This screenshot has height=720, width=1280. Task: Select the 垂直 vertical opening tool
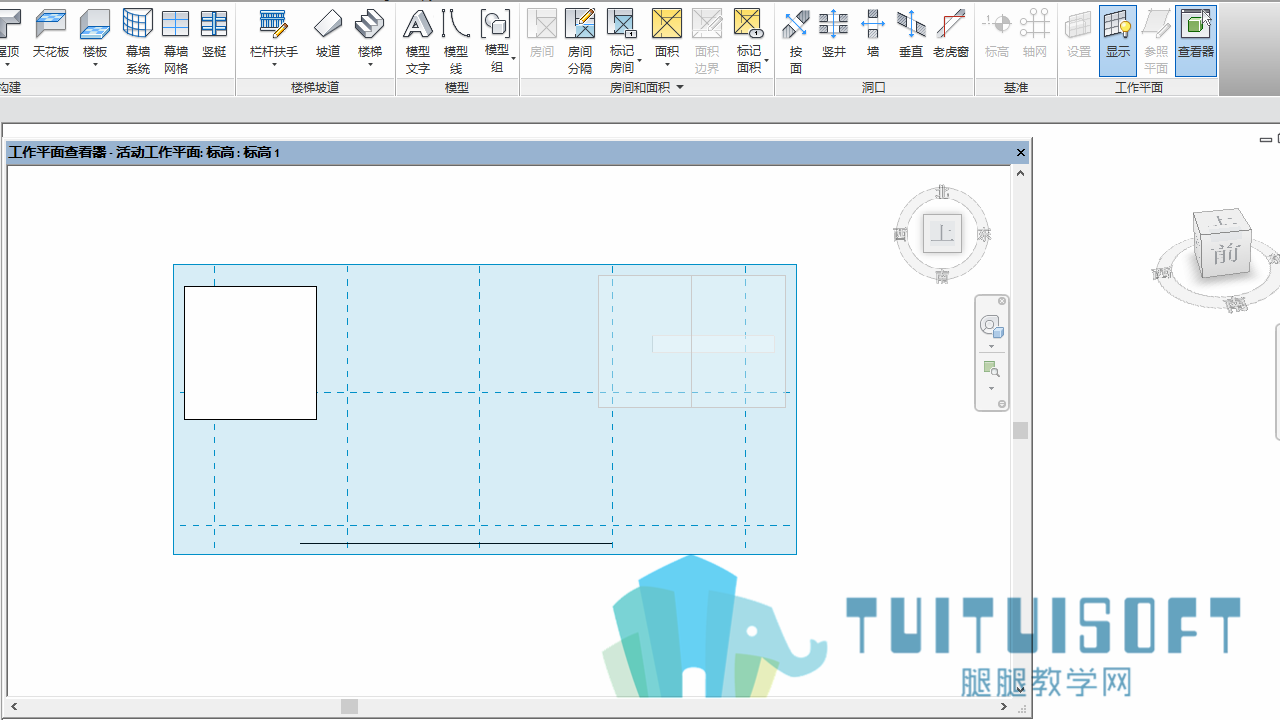point(911,34)
